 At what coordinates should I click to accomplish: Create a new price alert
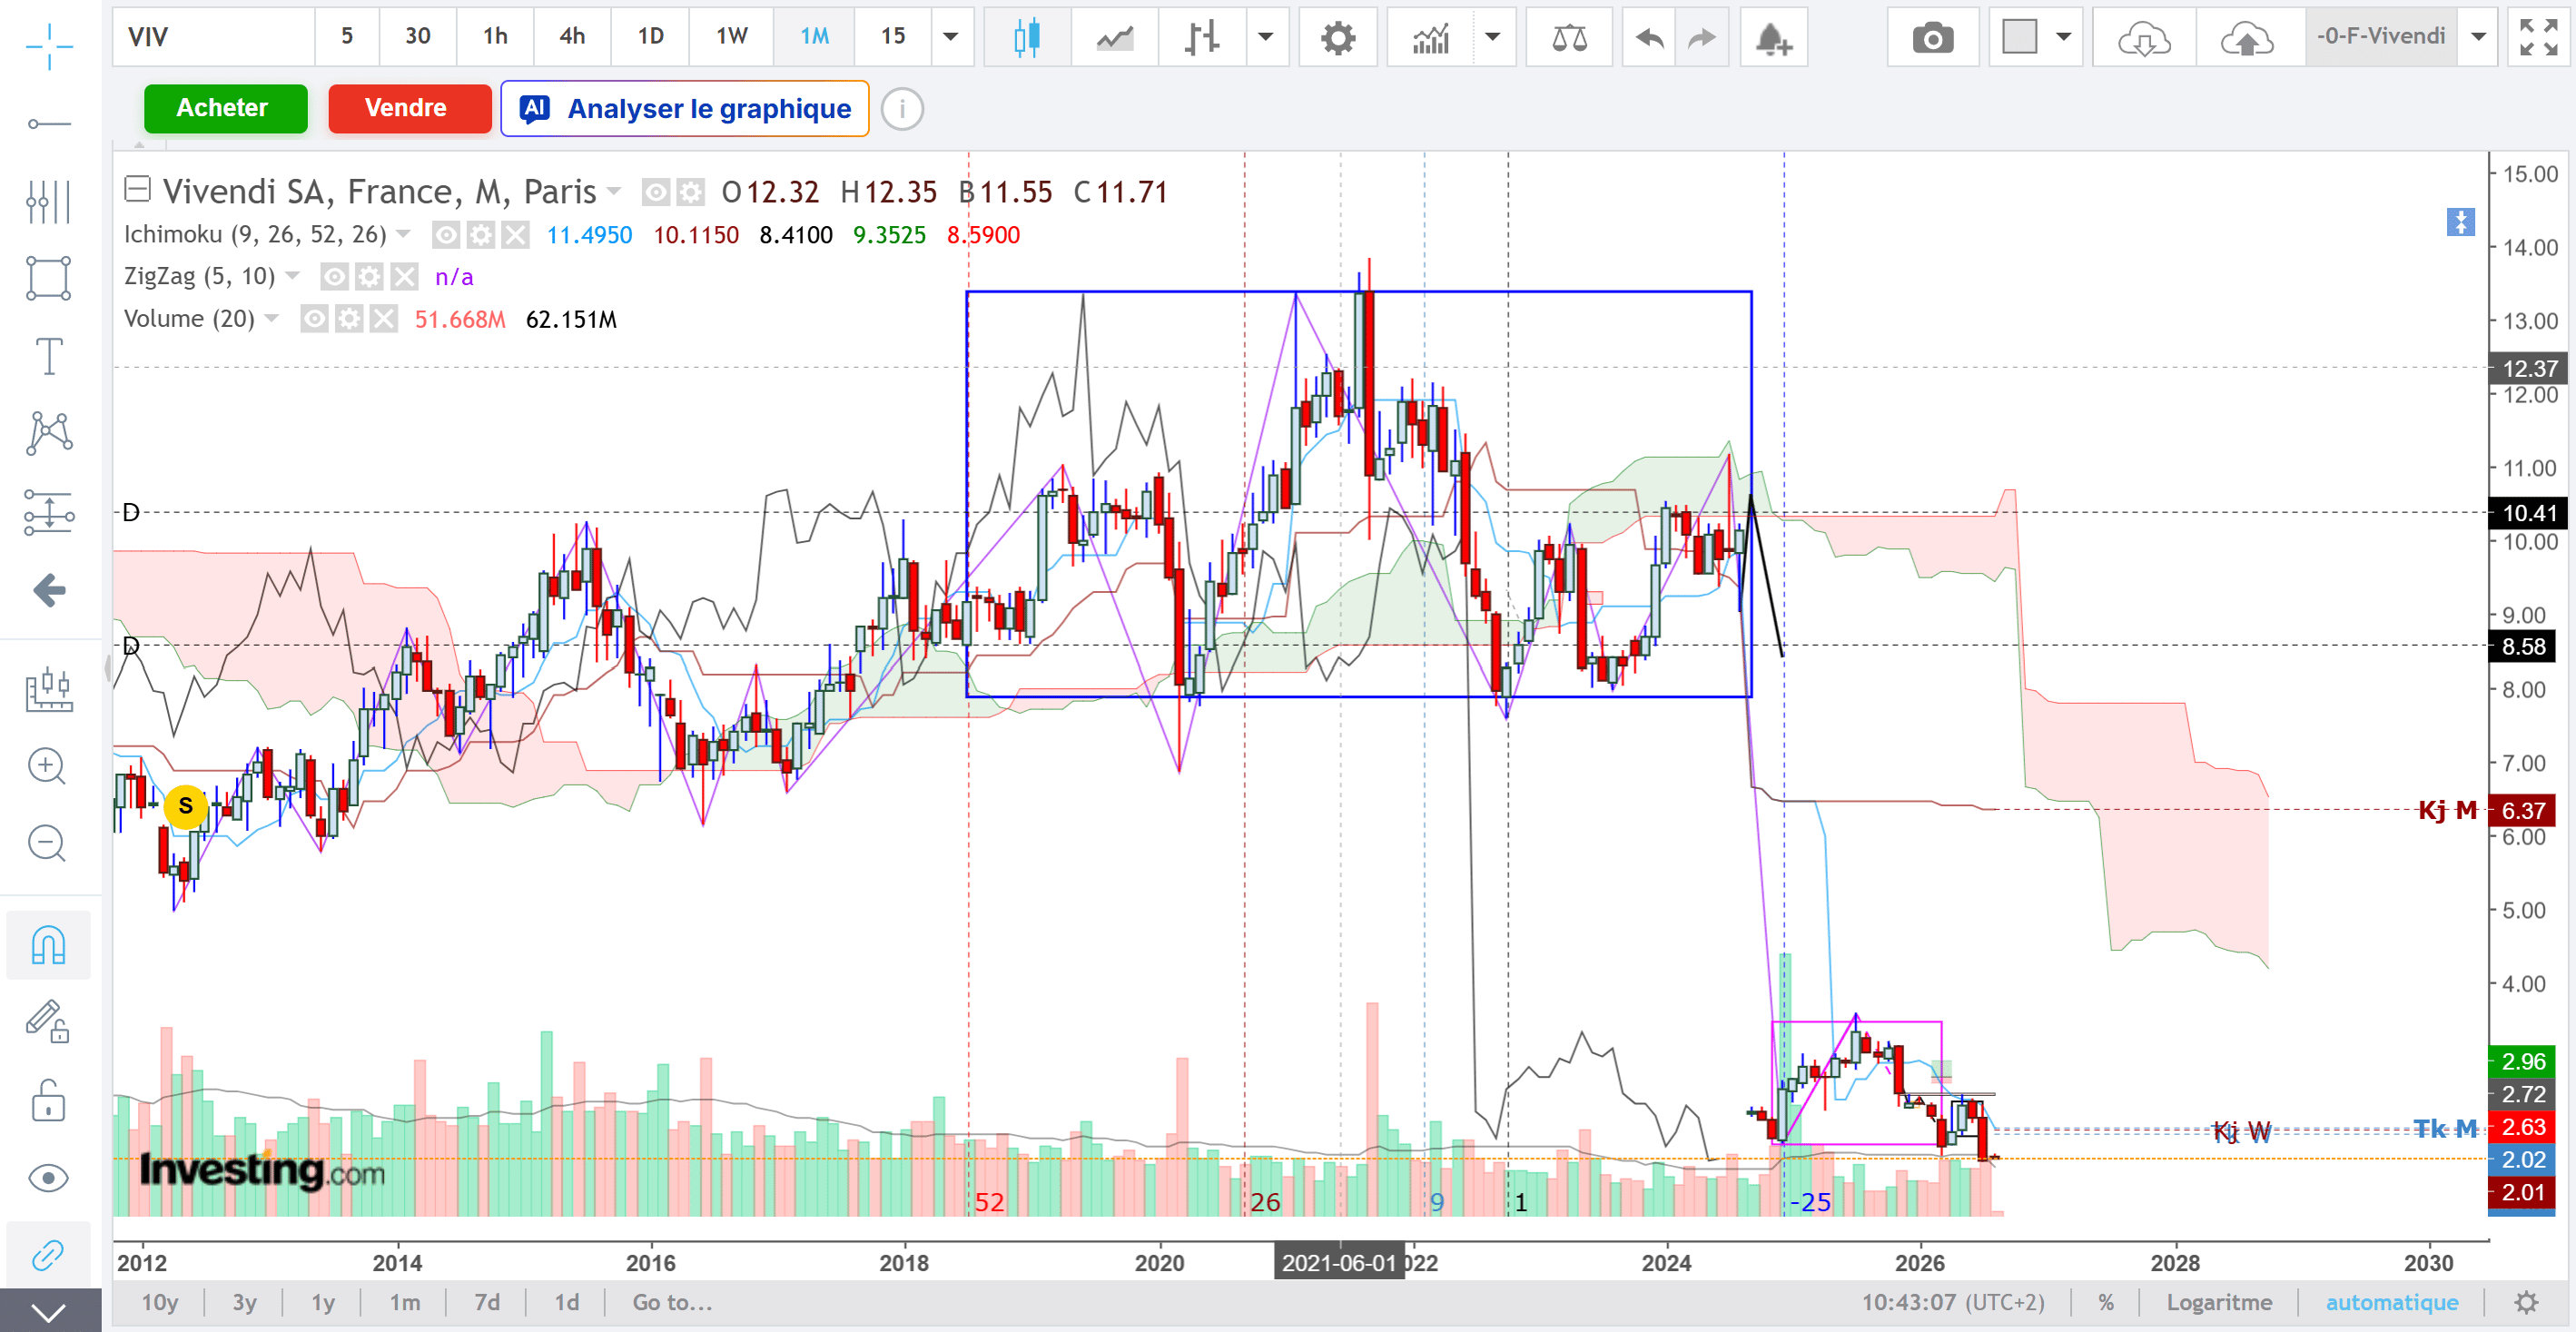1773,38
